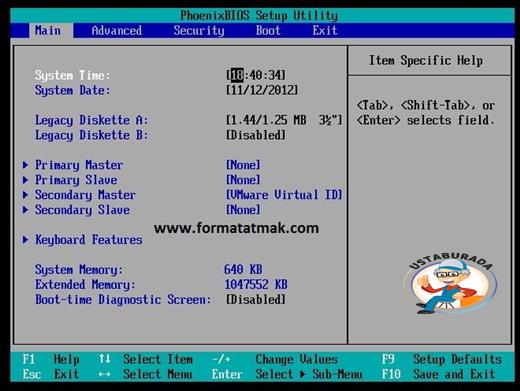Click Secondary Slave [None] value
Viewport: 520px width, 391px height.
(x=243, y=210)
